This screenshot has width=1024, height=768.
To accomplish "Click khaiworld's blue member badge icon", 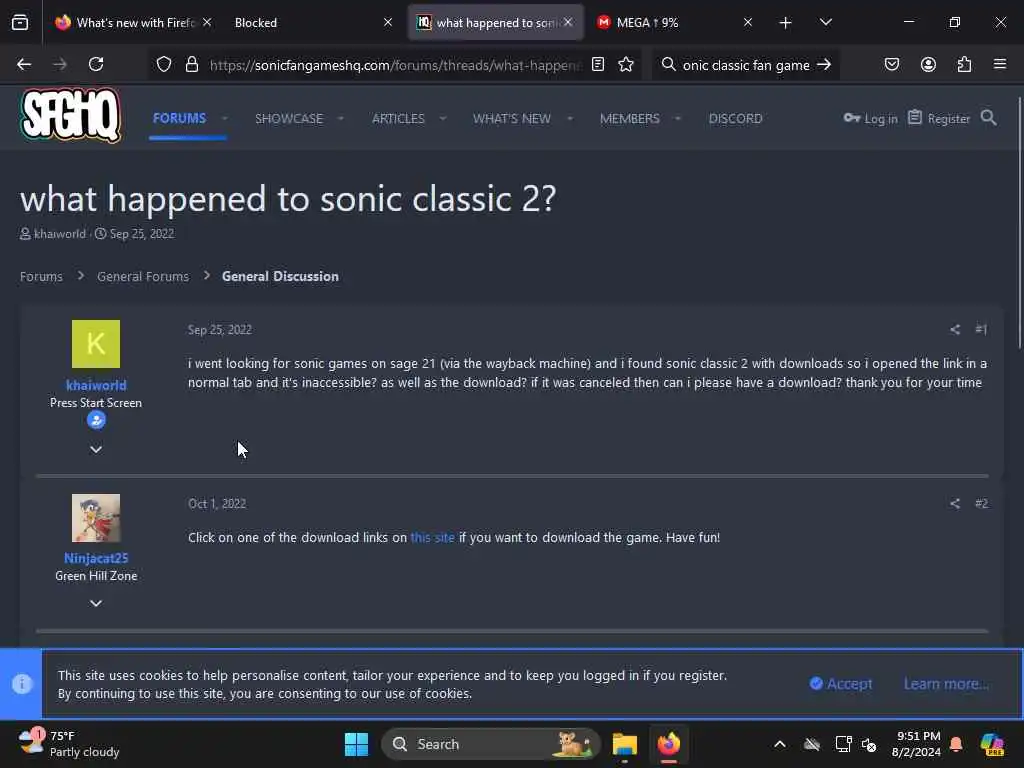I will pyautogui.click(x=96, y=421).
